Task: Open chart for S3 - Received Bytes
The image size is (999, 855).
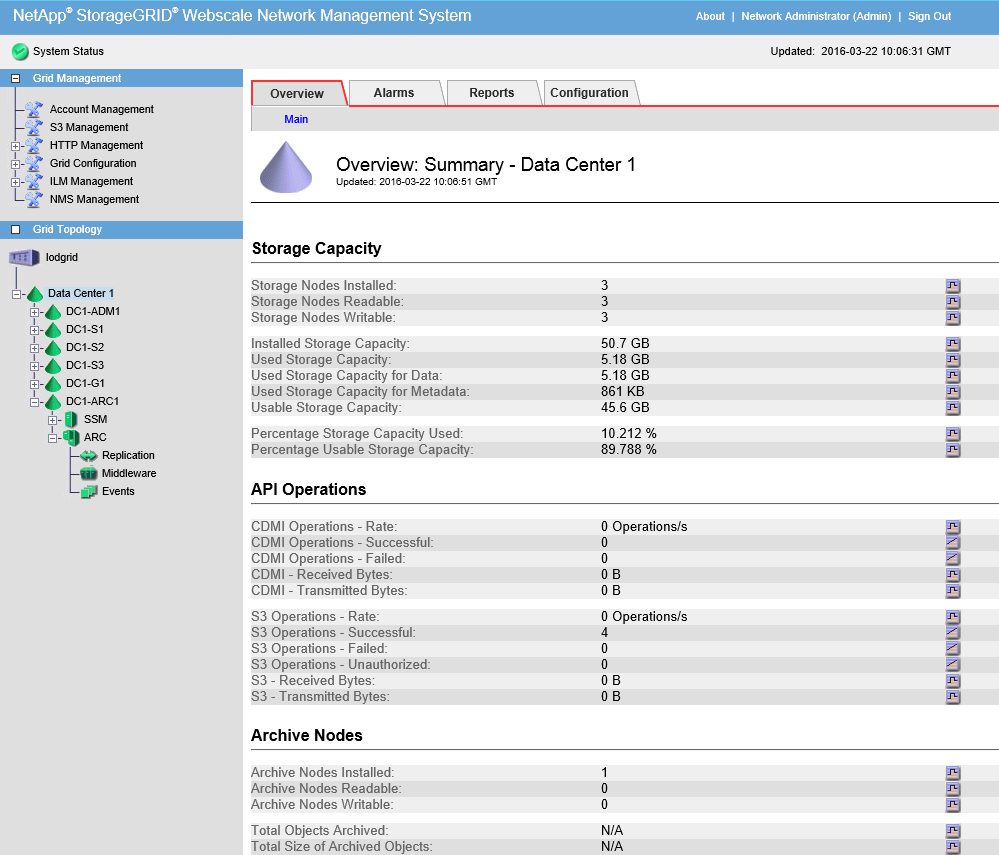Action: click(952, 681)
